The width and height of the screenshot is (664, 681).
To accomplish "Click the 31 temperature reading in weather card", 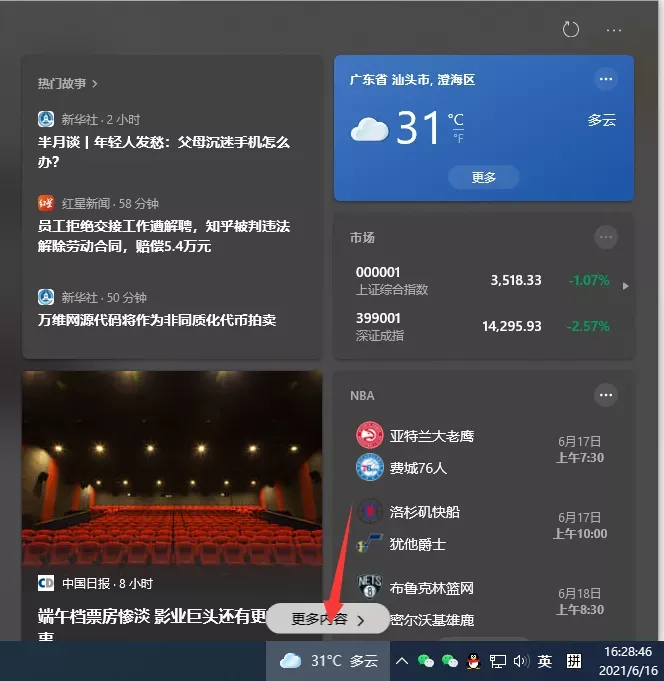I will point(418,128).
